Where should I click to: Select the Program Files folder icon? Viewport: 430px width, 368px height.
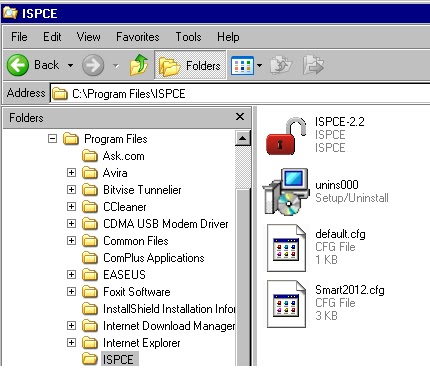click(71, 138)
